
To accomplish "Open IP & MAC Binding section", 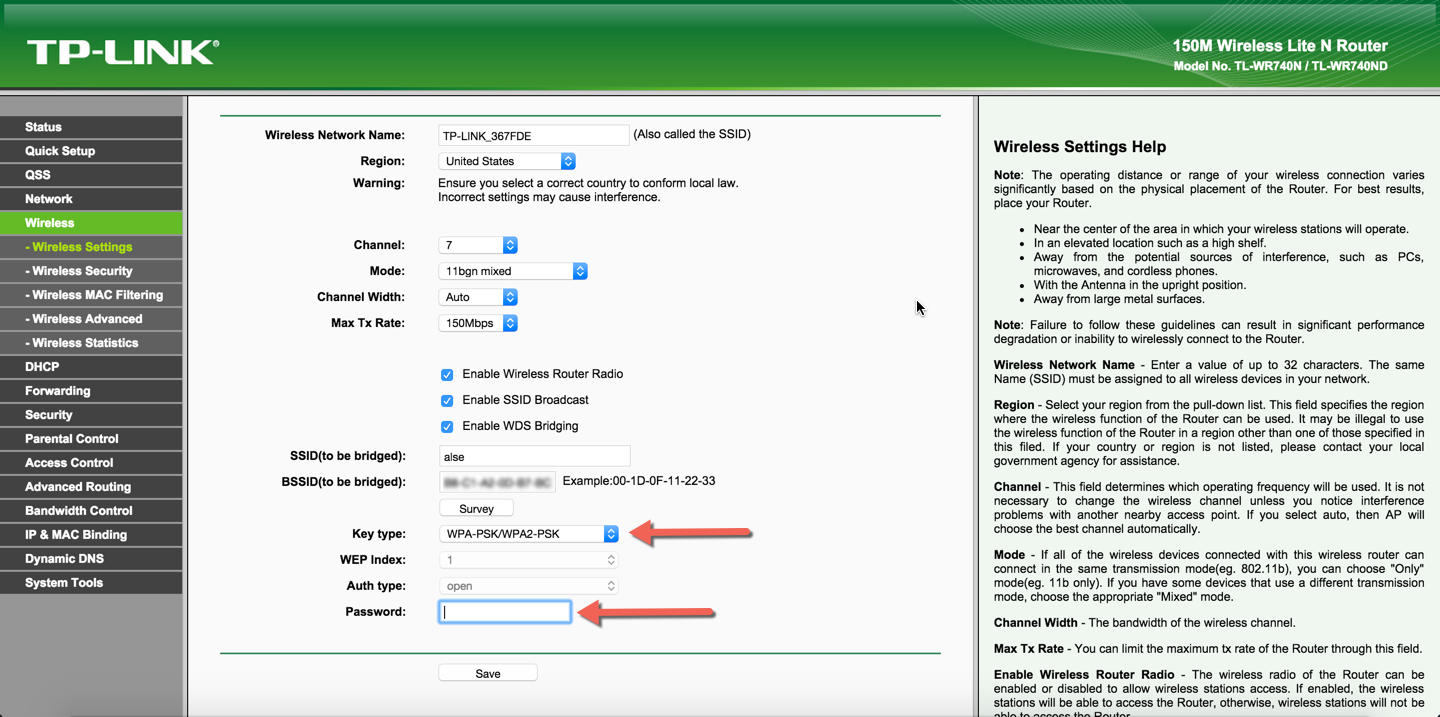I will pyautogui.click(x=91, y=535).
